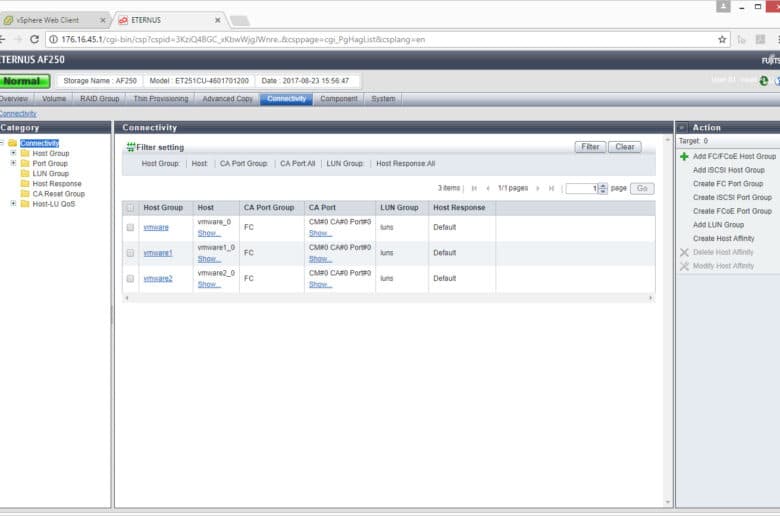Click the page number stepper arrows
This screenshot has width=780, height=516.
pos(603,188)
